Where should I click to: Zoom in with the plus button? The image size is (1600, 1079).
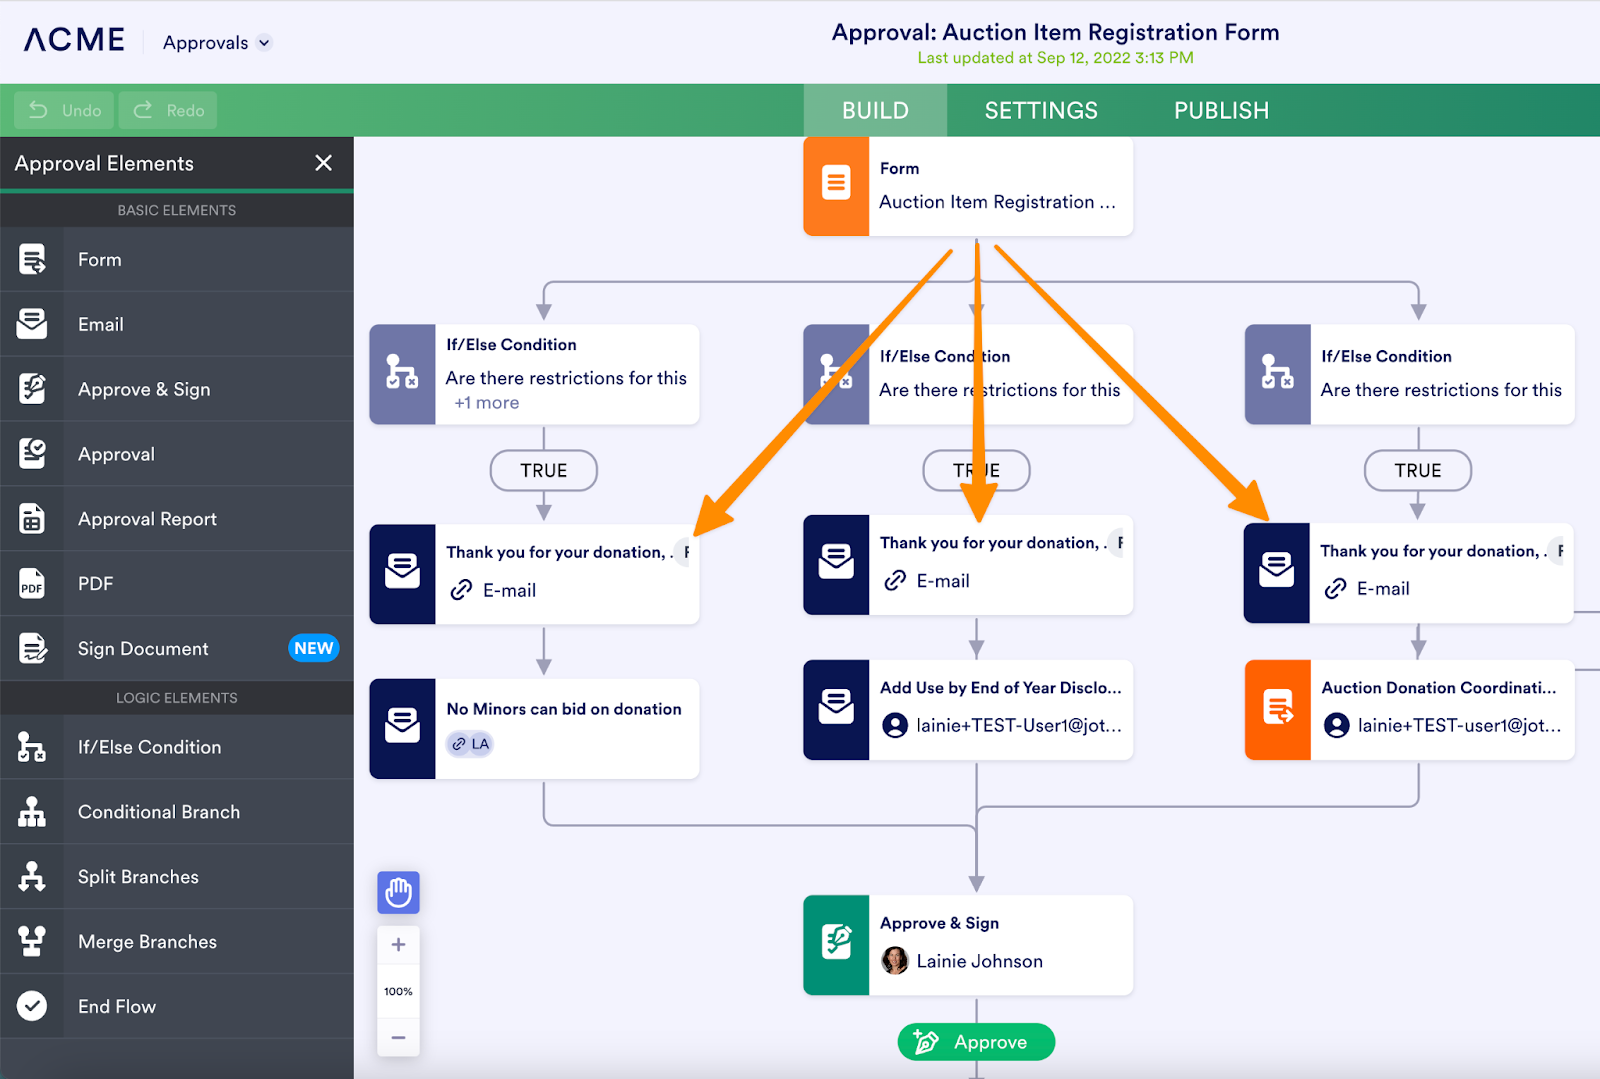pos(398,944)
